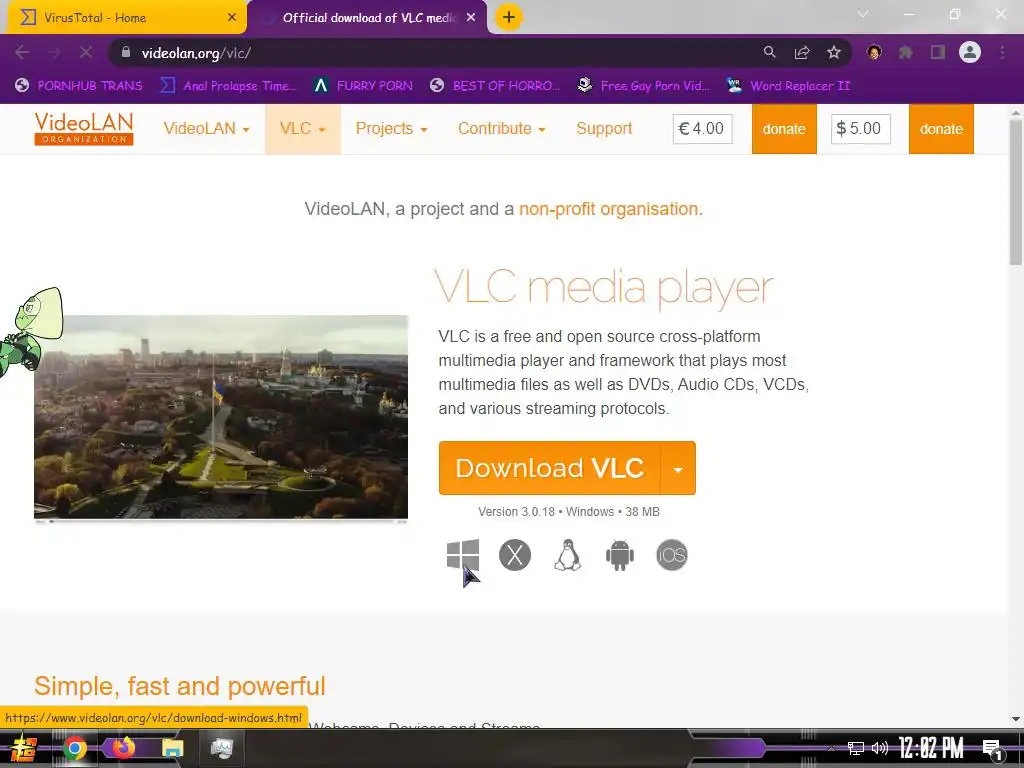Click donate button next to euro amount
1024x768 pixels.
click(x=784, y=129)
